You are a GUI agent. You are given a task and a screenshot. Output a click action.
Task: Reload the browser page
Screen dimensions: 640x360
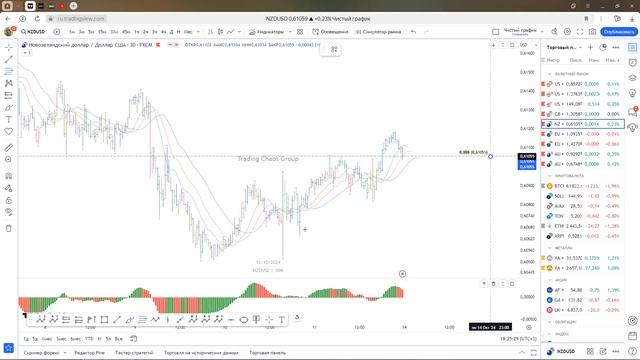37,19
